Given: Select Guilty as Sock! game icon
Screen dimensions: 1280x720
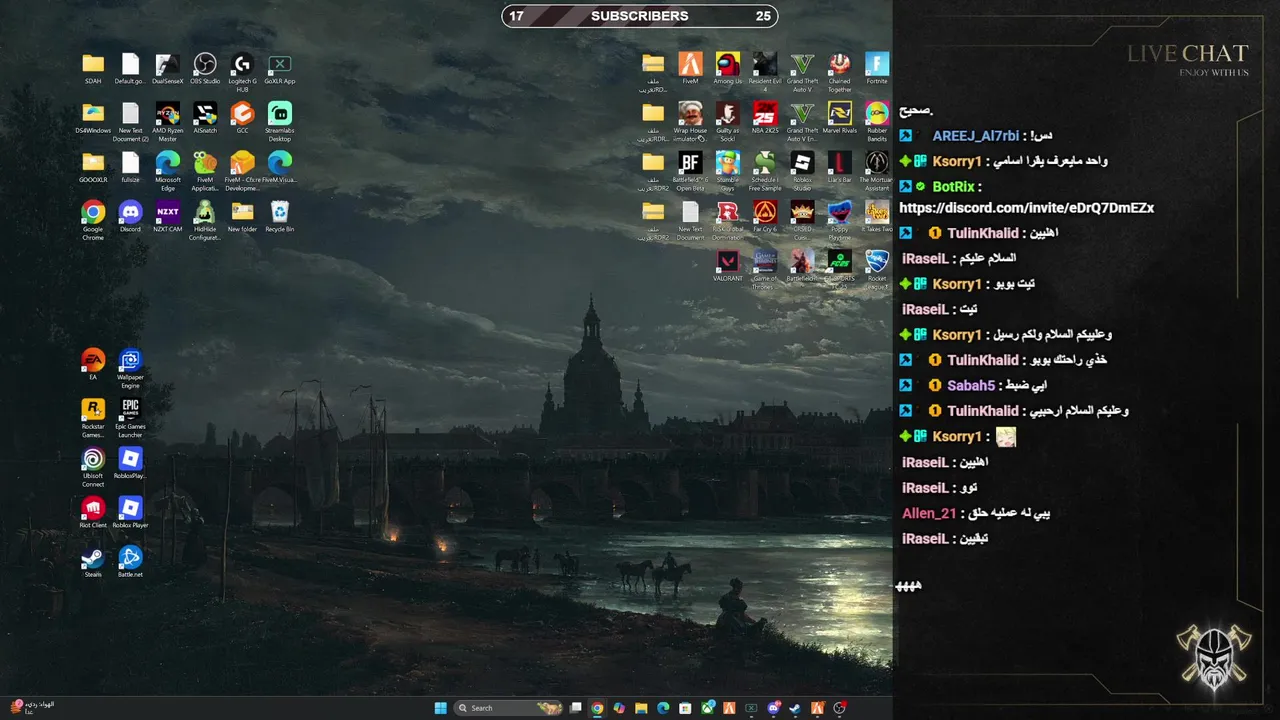Looking at the screenshot, I should tap(728, 121).
